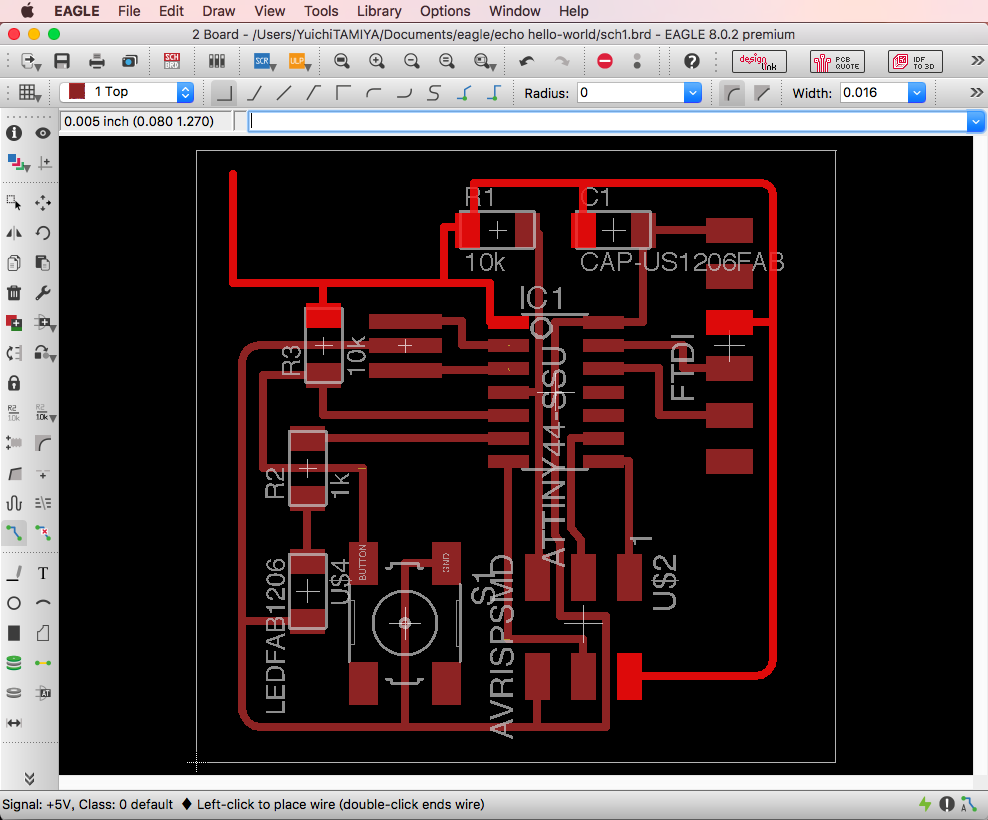Image resolution: width=988 pixels, height=820 pixels.
Task: Click the Zoom to fit icon
Action: tap(342, 61)
